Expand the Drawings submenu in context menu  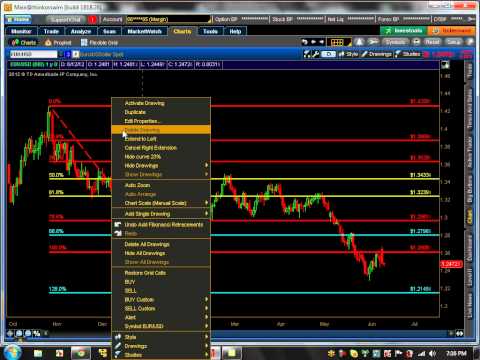[x=161, y=346]
